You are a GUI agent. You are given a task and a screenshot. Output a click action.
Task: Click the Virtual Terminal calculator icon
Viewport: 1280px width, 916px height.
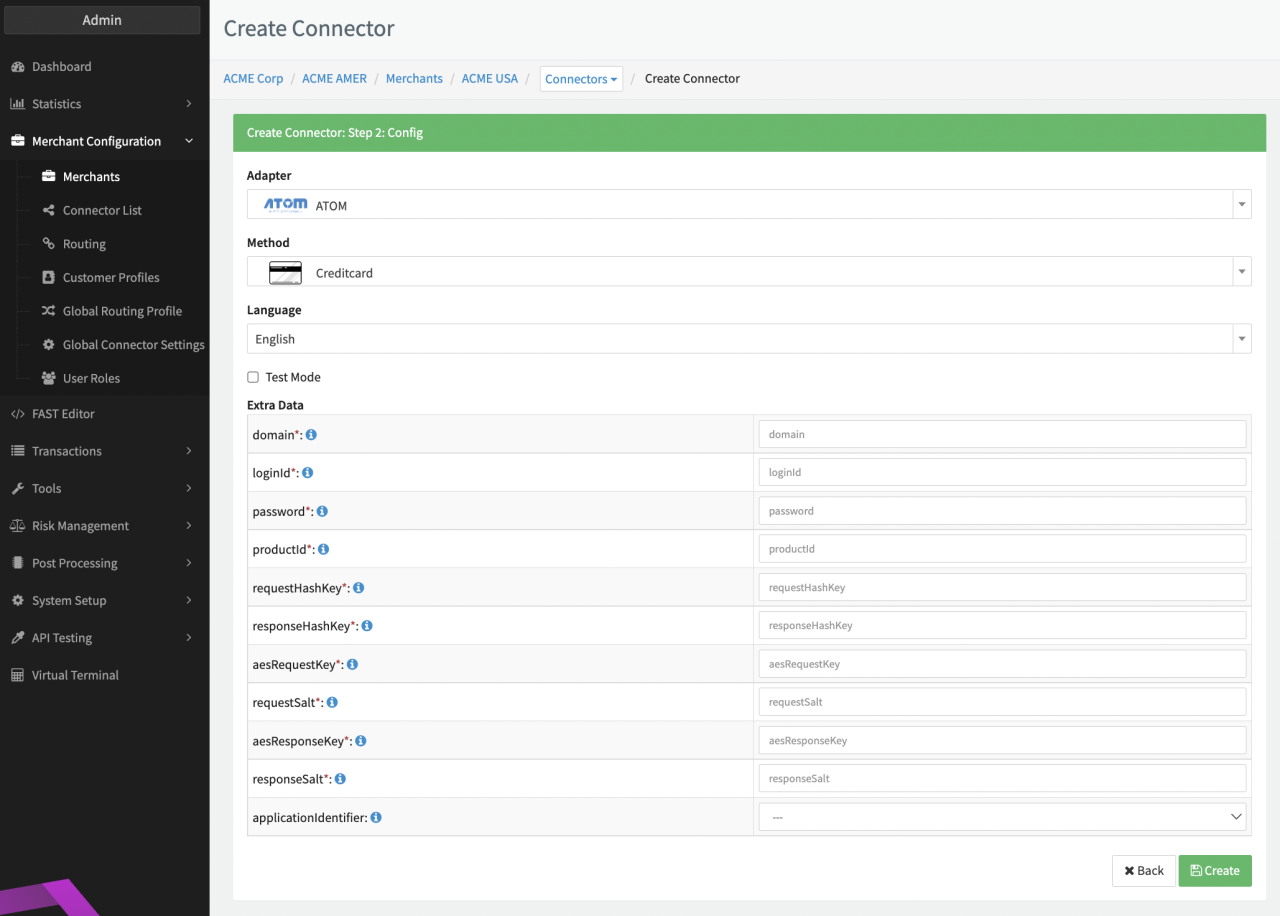coord(17,675)
